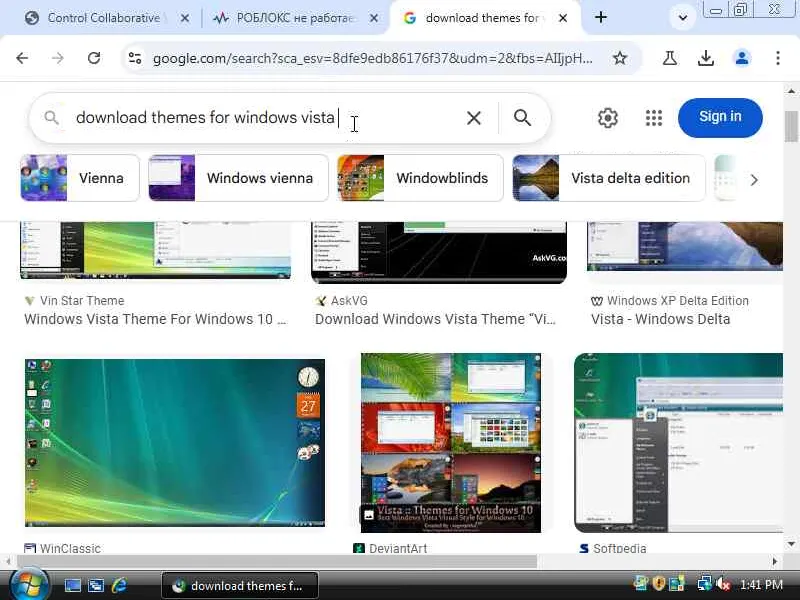Viewport: 800px width, 600px height.
Task: Open Windows Vista Theme For Windows 10 link
Action: point(156,319)
